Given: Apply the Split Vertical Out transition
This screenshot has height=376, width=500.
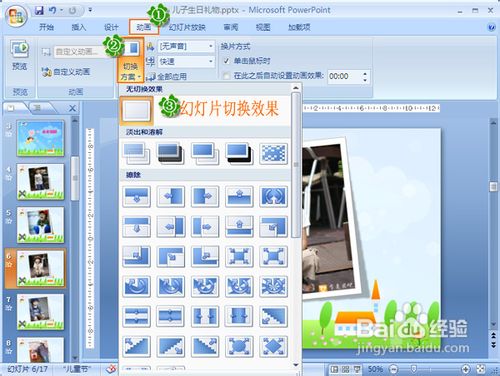Looking at the screenshot, I should [x=239, y=316].
